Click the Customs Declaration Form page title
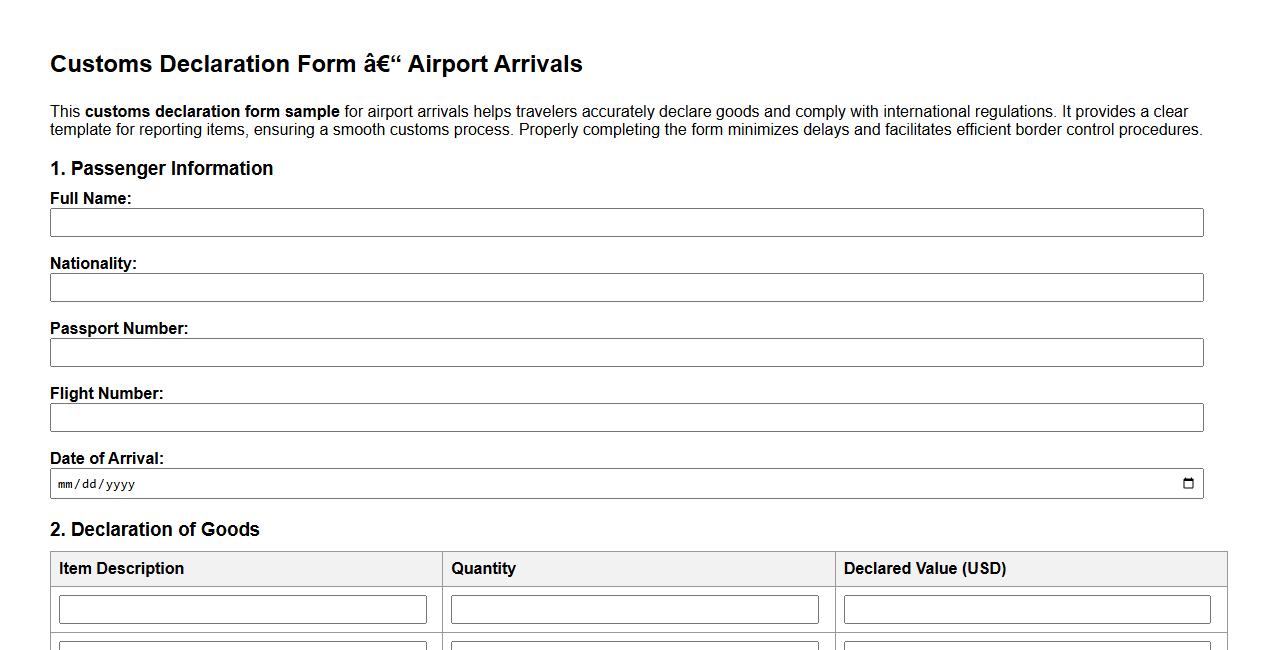Image resolution: width=1278 pixels, height=650 pixels. coord(316,63)
